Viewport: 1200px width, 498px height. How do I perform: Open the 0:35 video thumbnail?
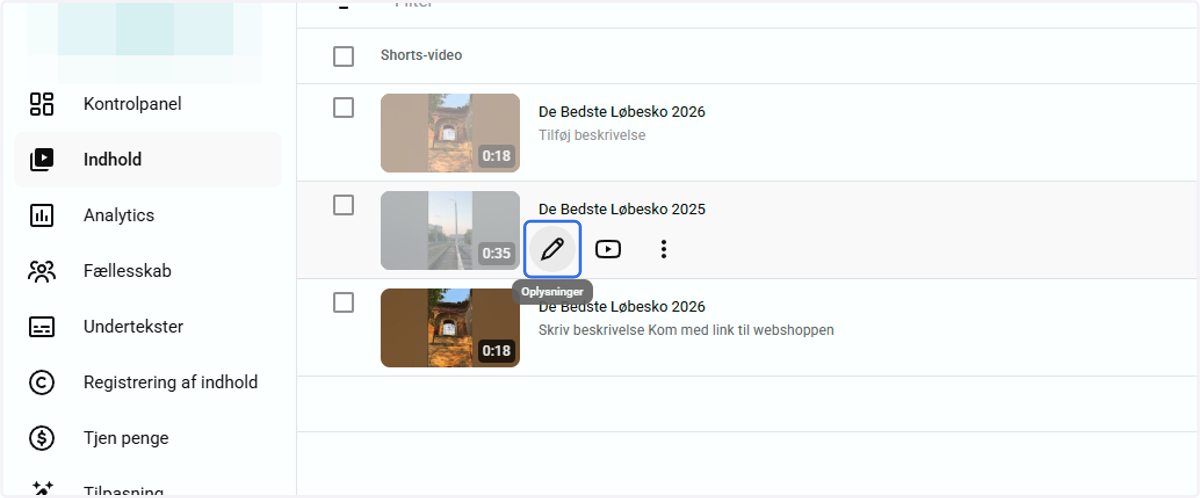coord(450,230)
